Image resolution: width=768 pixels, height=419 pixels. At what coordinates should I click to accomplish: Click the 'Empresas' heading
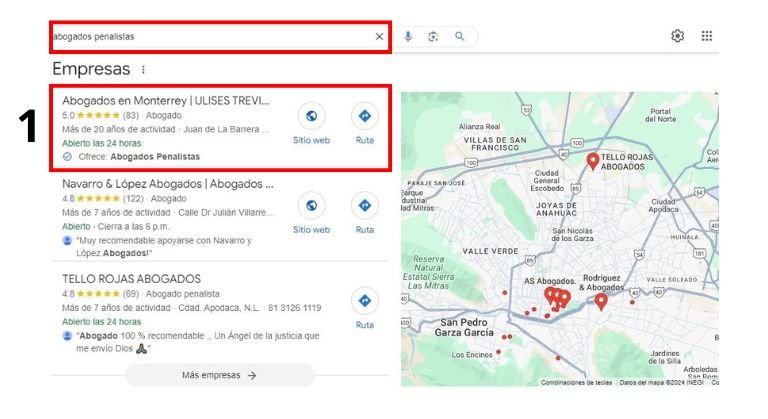91,69
